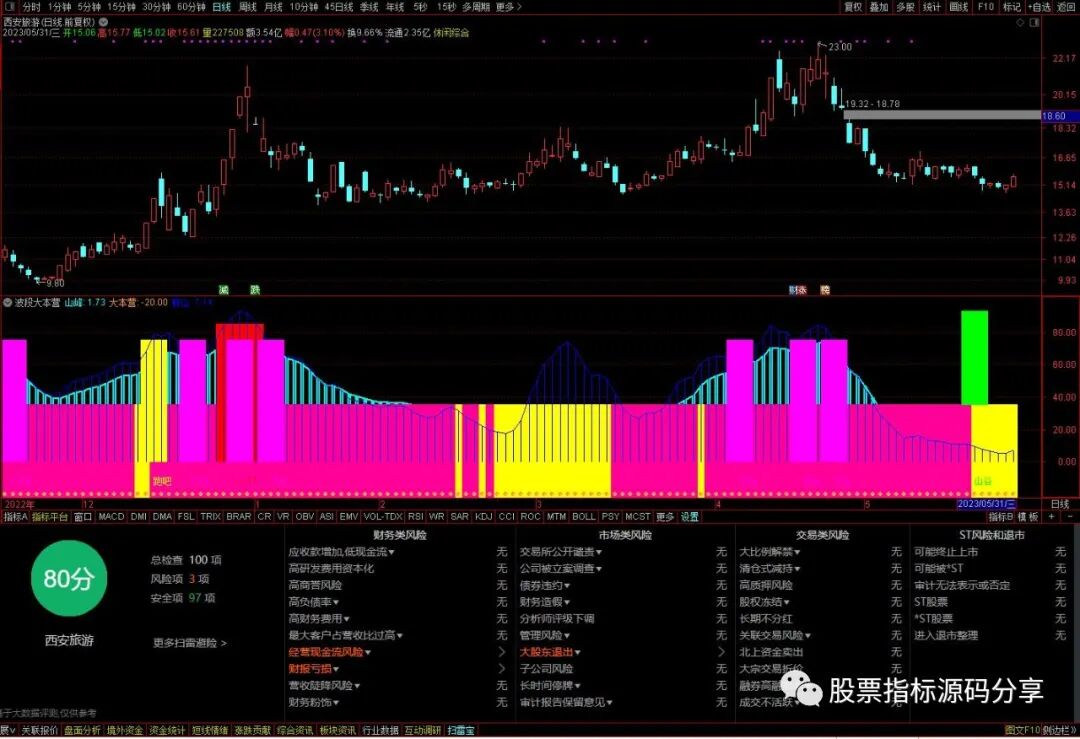Select RSI indicator tab
Image resolution: width=1080 pixels, height=739 pixels.
tap(415, 517)
